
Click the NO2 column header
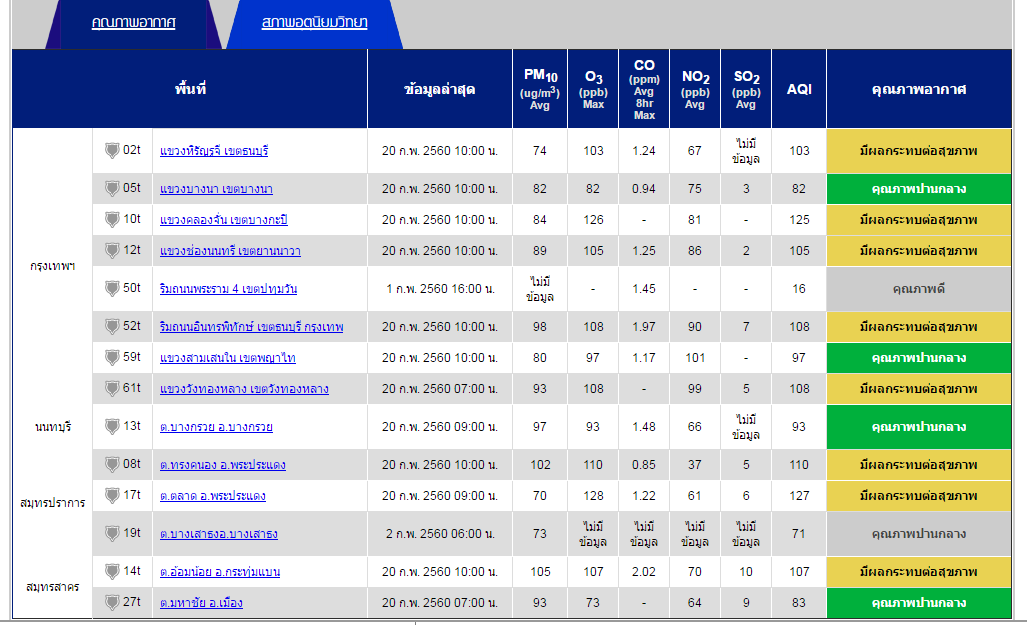[x=695, y=88]
